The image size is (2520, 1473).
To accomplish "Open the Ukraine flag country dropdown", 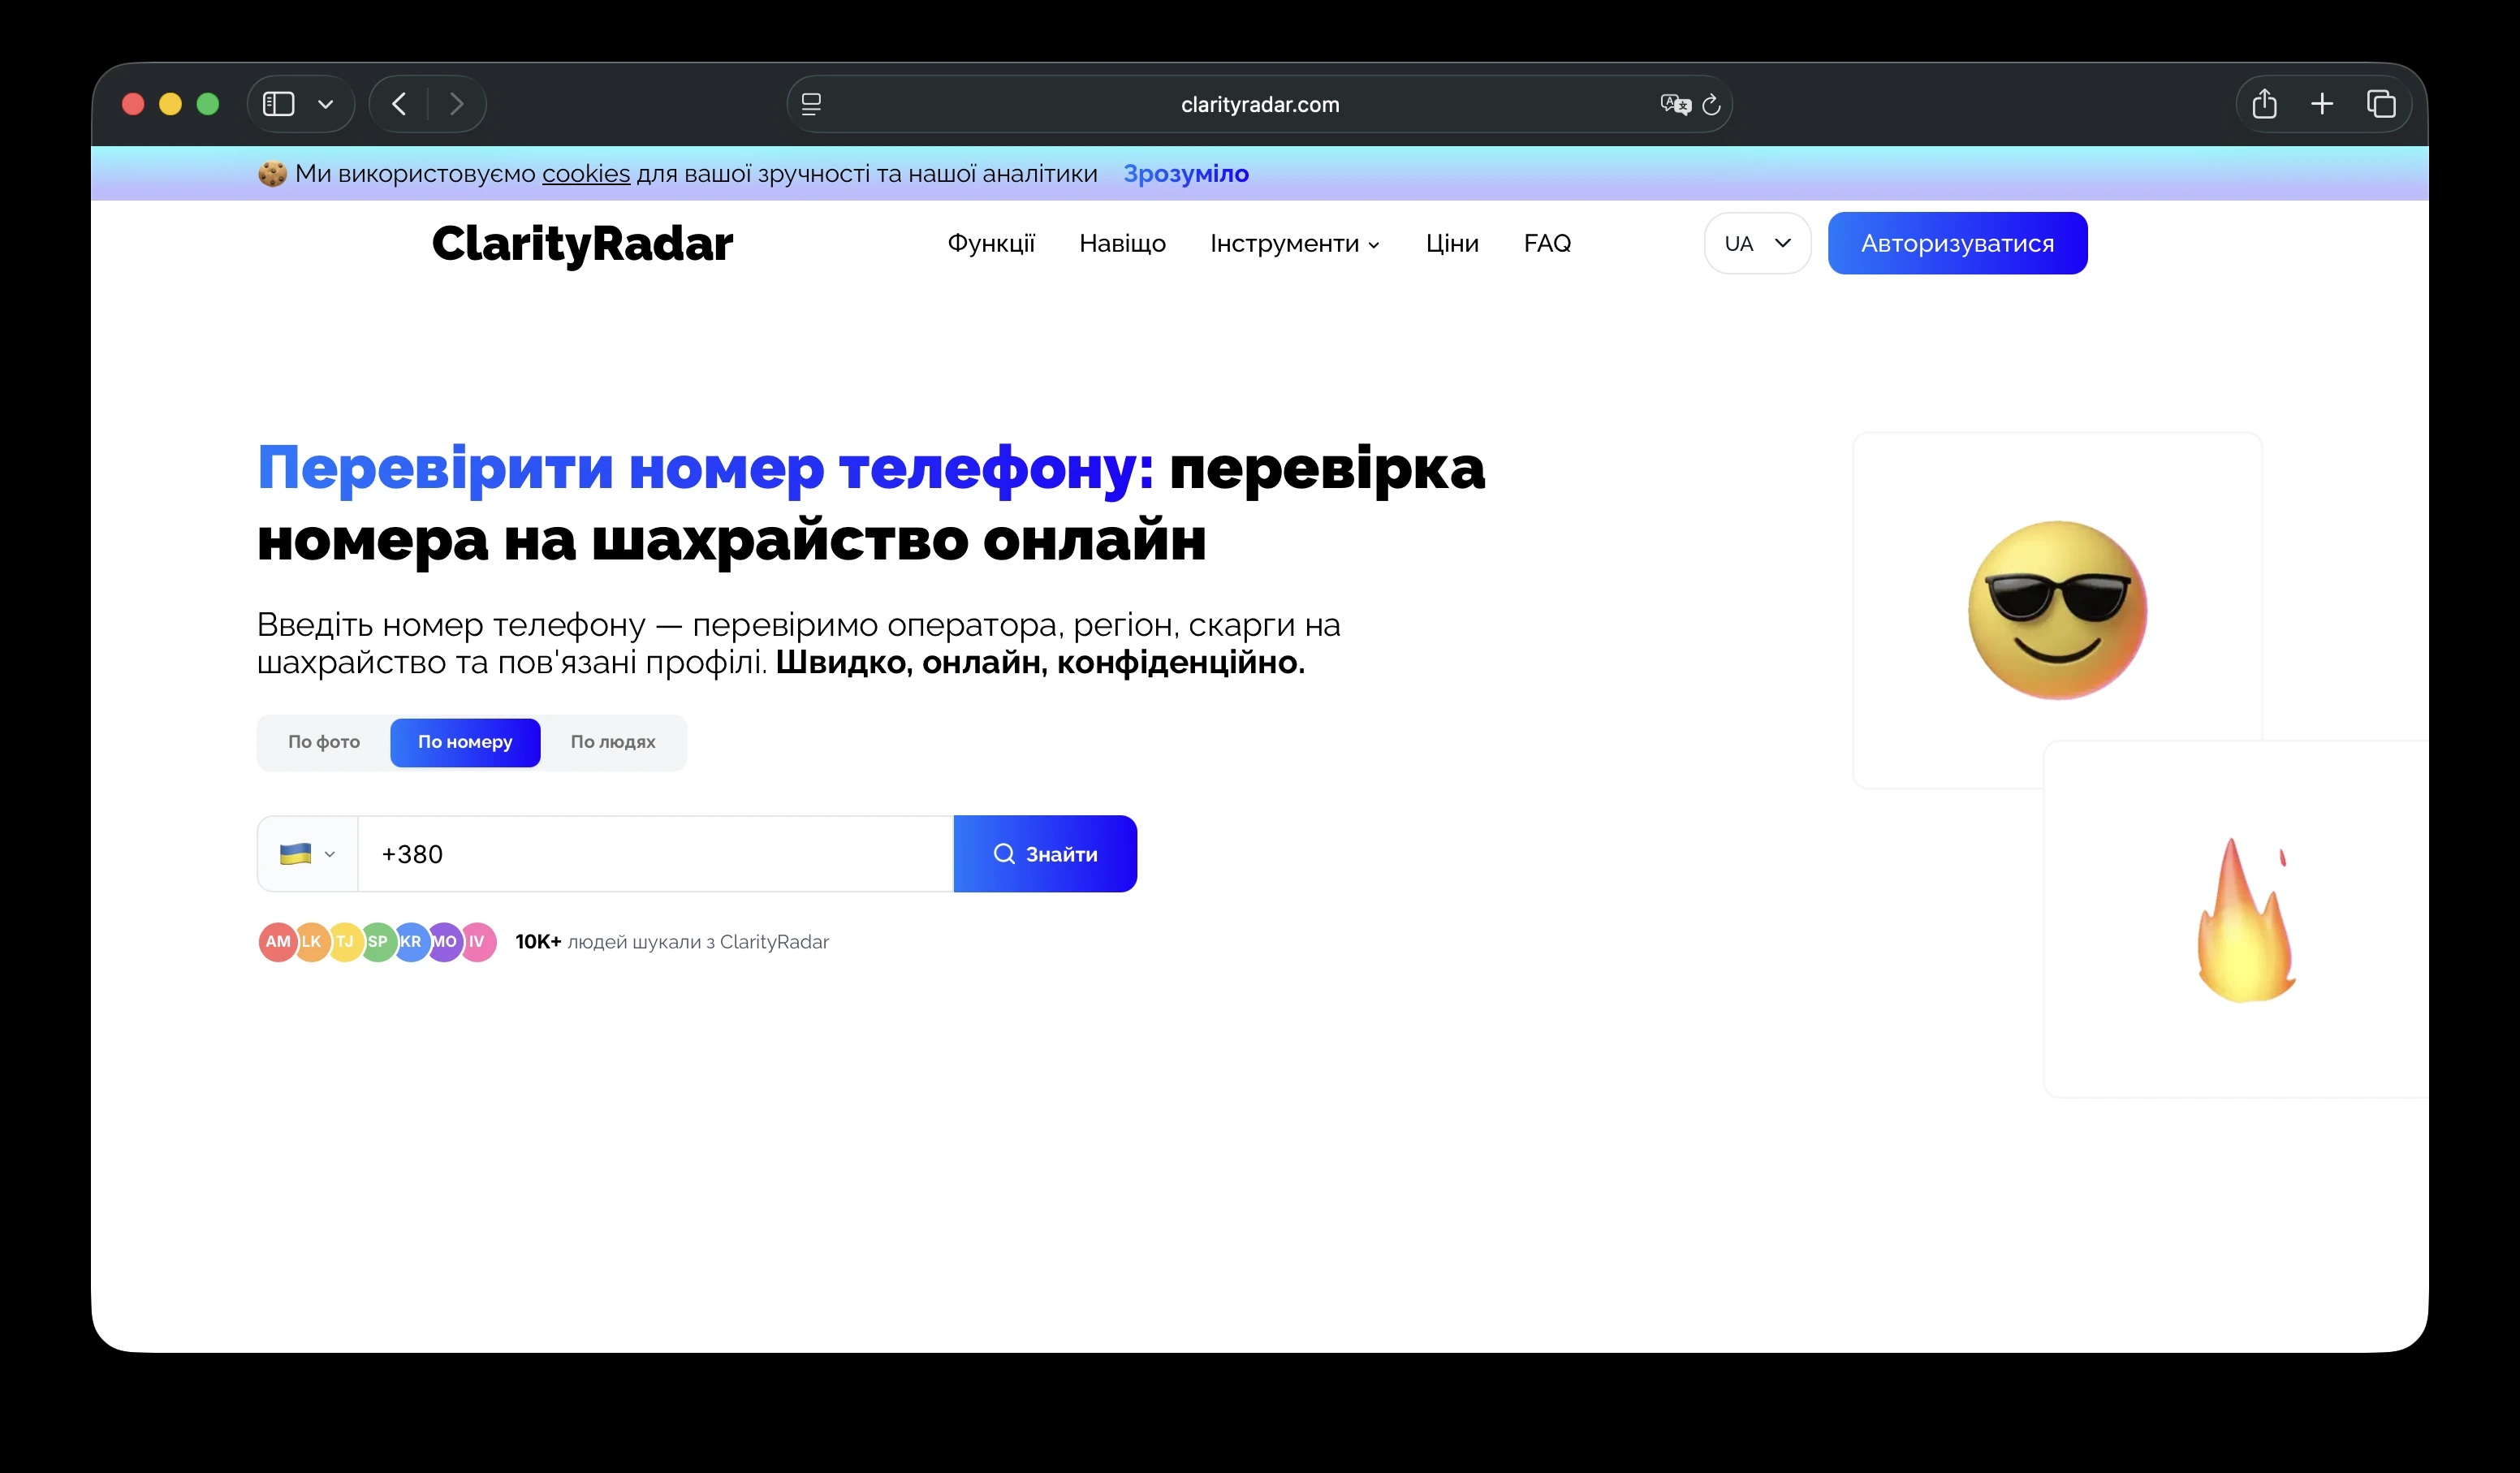I will (x=307, y=854).
